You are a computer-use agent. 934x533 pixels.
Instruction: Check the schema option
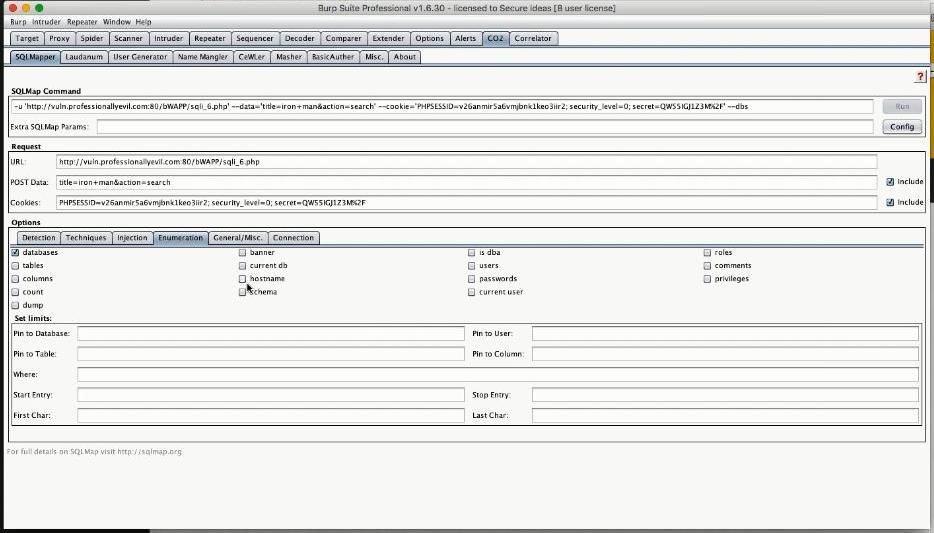click(242, 292)
